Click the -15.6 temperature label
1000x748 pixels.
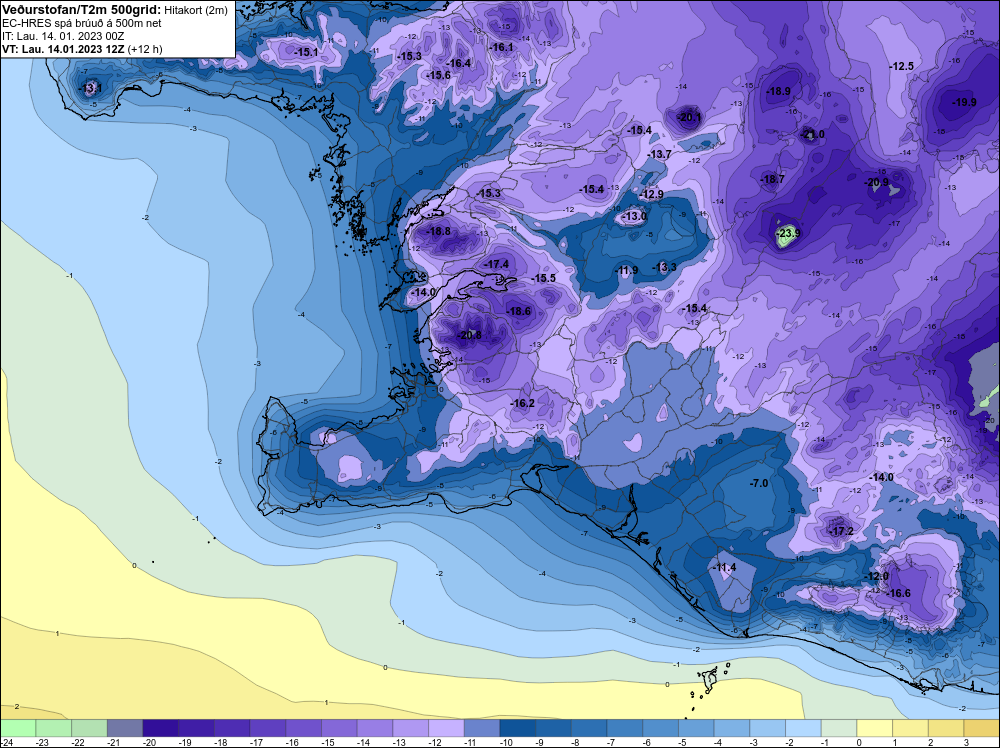coord(438,75)
